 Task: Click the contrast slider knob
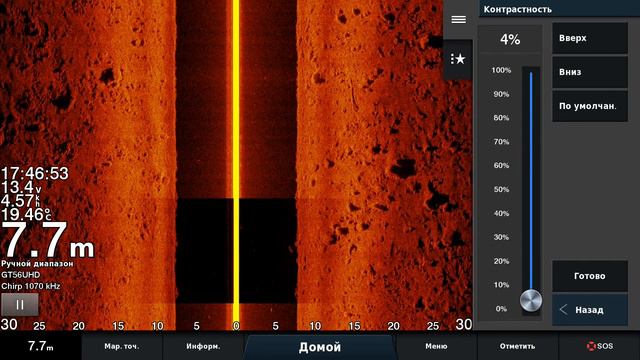[531, 300]
